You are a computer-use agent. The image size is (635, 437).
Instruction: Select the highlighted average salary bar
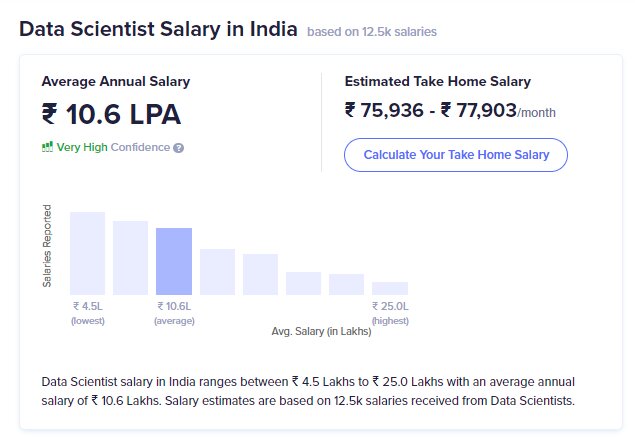coord(174,261)
